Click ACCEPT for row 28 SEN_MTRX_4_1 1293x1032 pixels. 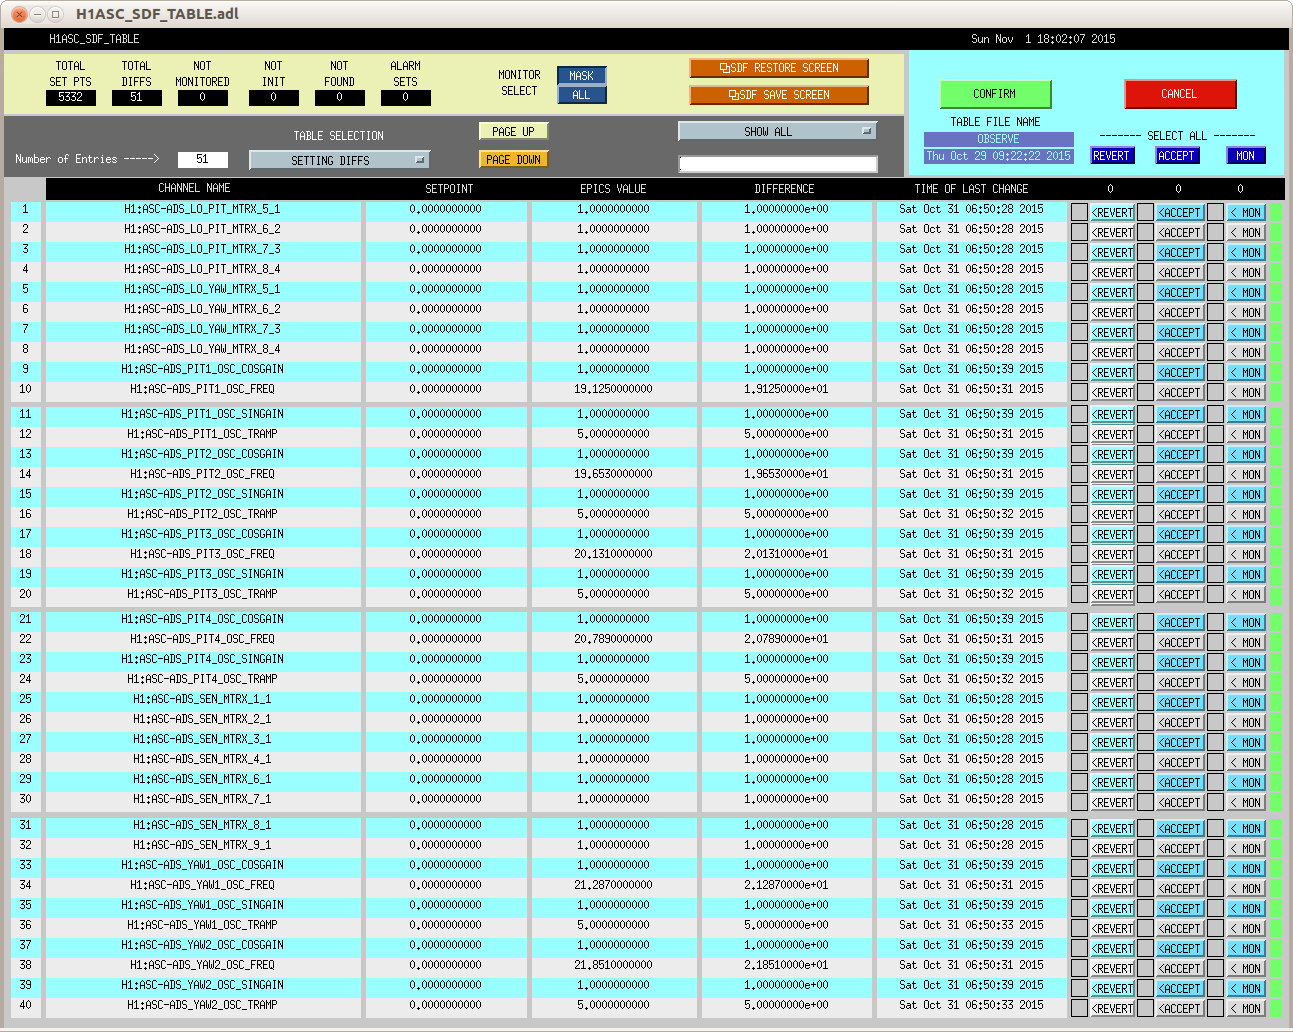pyautogui.click(x=1180, y=763)
